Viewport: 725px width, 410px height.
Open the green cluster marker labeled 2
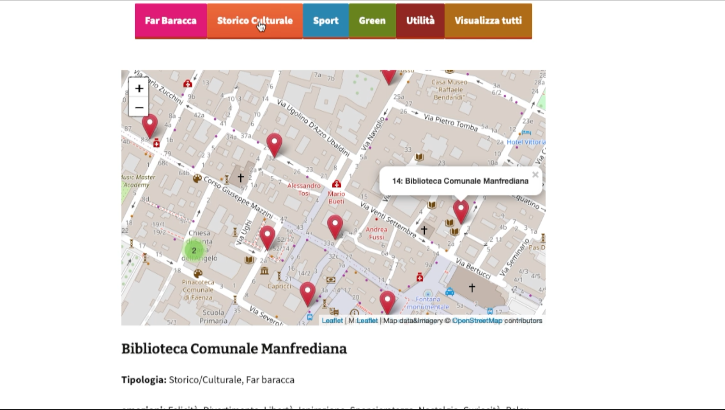coord(193,251)
